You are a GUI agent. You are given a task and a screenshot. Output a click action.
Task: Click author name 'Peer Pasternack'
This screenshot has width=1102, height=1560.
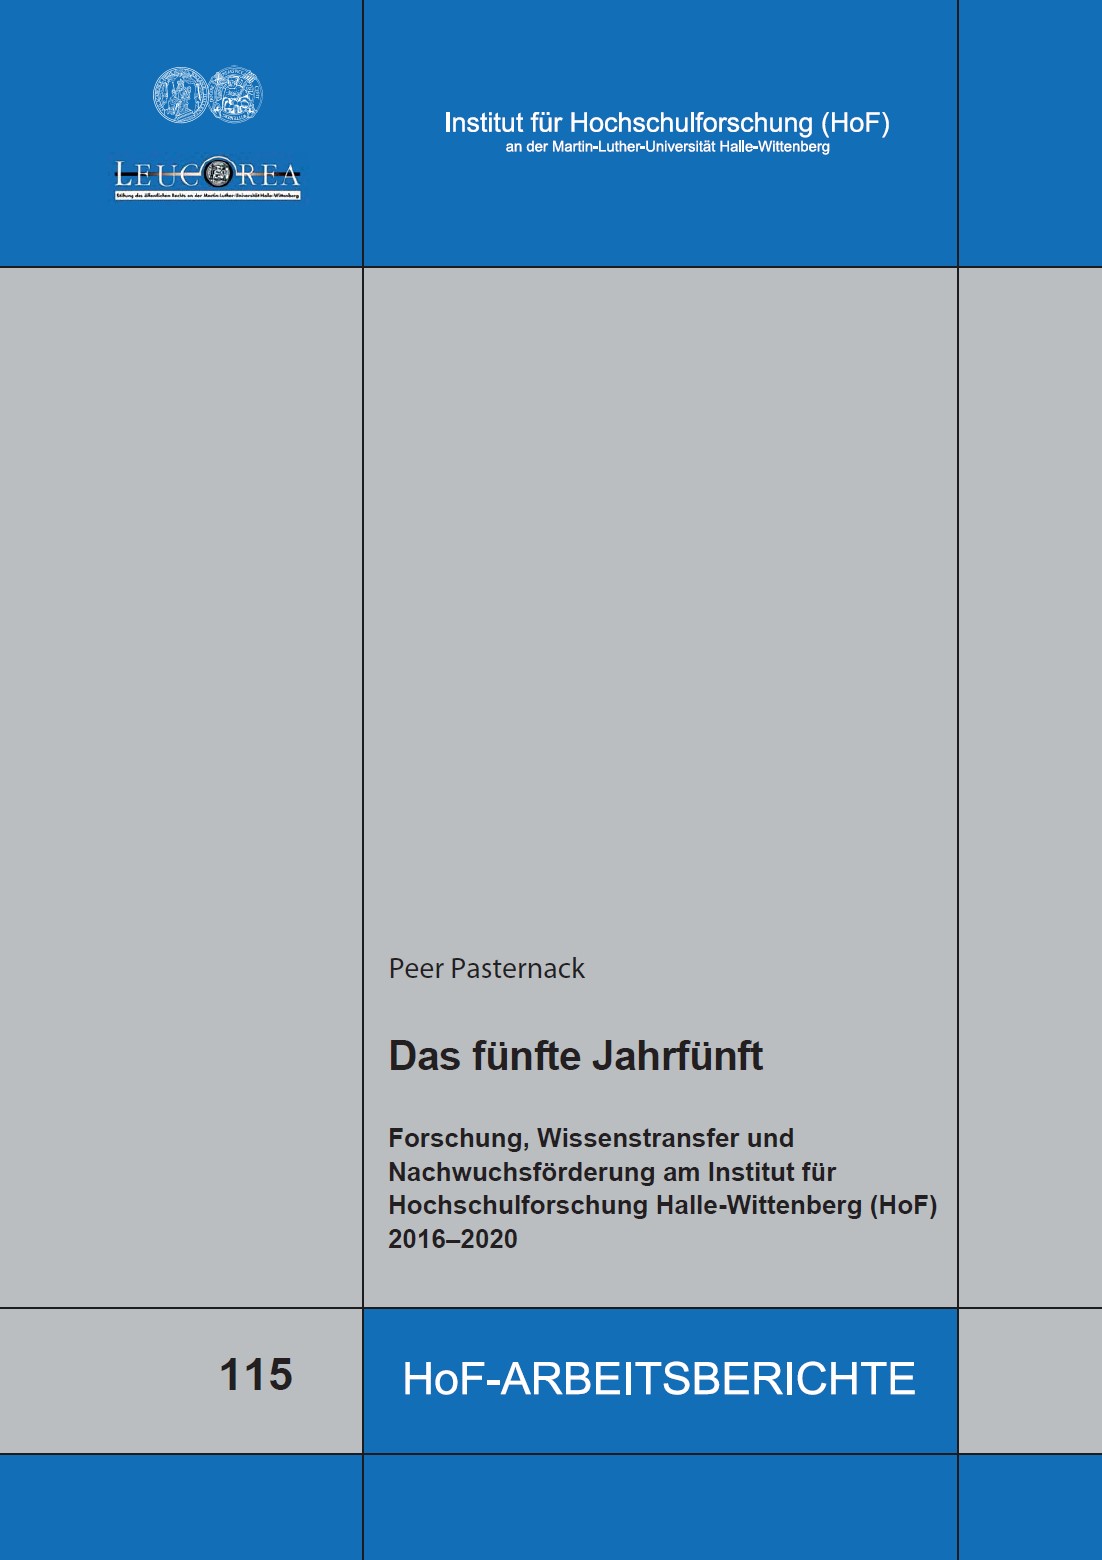click(x=487, y=969)
